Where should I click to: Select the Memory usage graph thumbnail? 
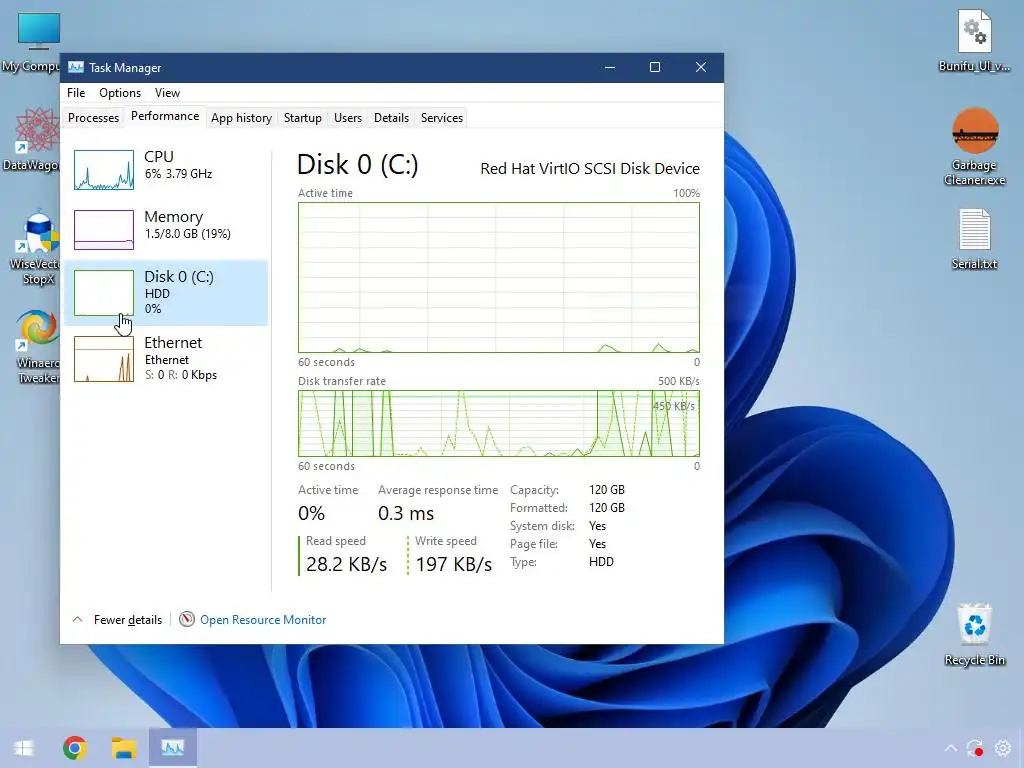click(x=104, y=229)
